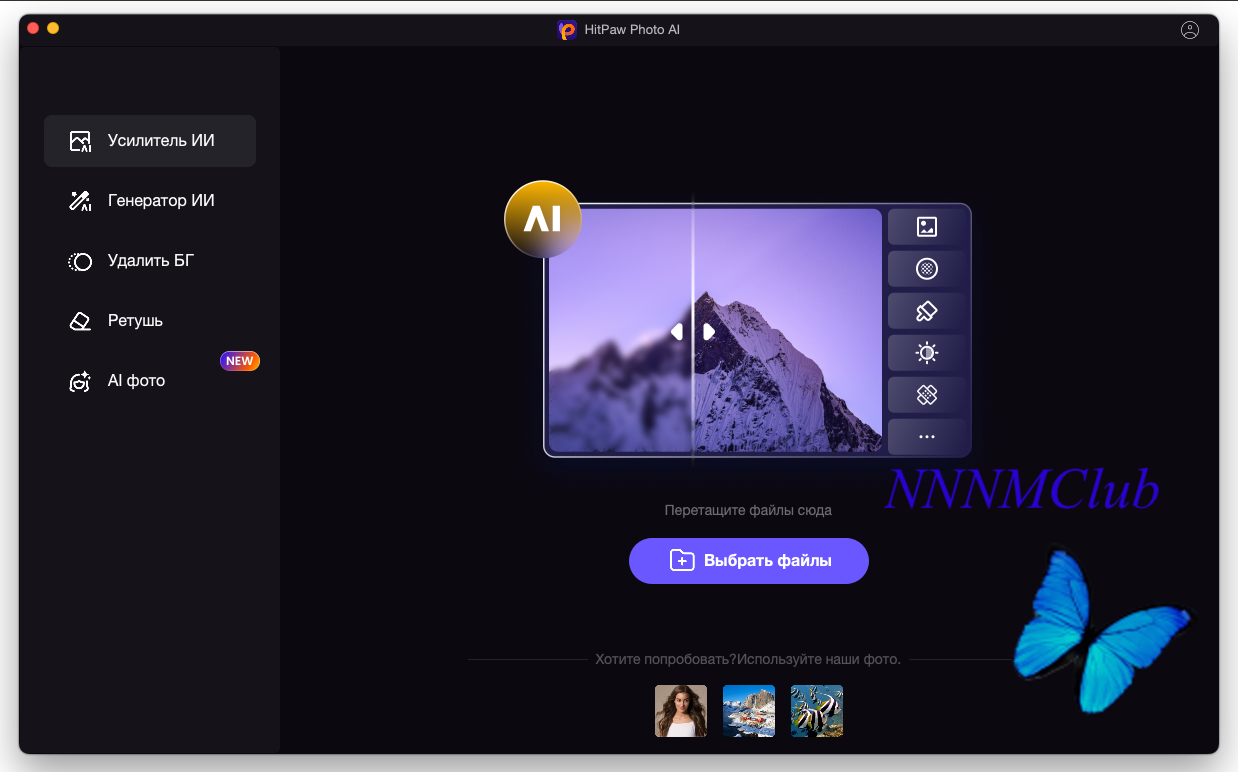Click the NEW badge beside AI фото
Viewport: 1238px width, 772px height.
pyautogui.click(x=240, y=361)
